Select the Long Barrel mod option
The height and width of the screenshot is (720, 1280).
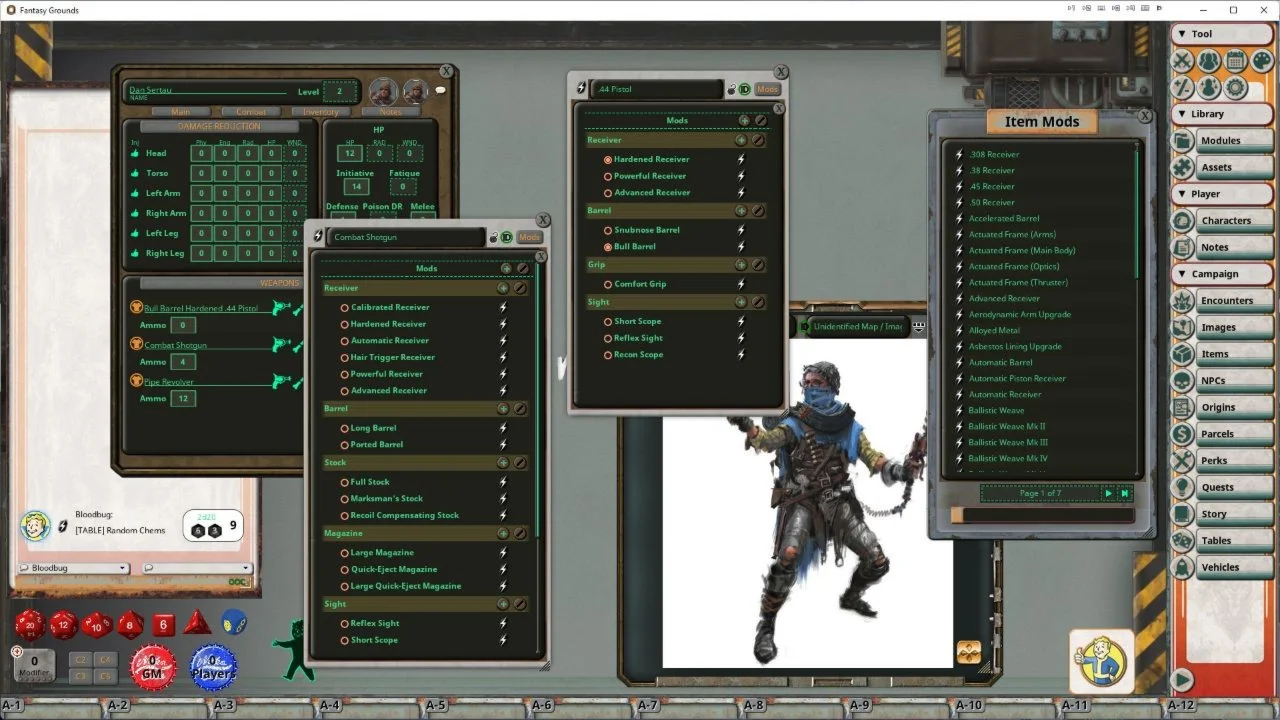(345, 428)
